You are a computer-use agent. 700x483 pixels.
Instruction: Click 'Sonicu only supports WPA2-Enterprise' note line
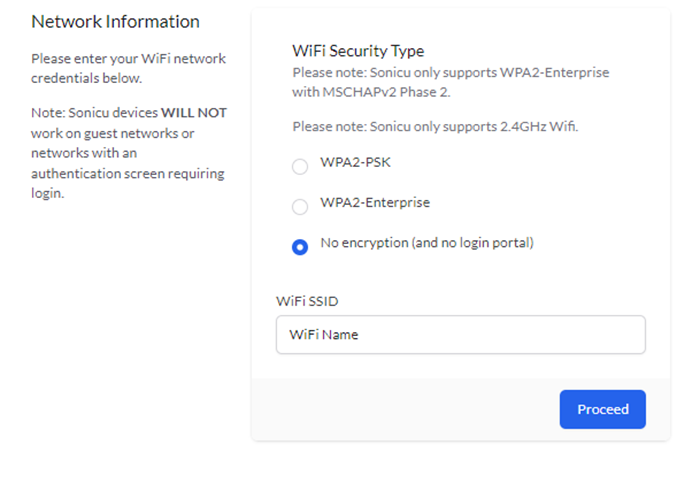tap(450, 73)
